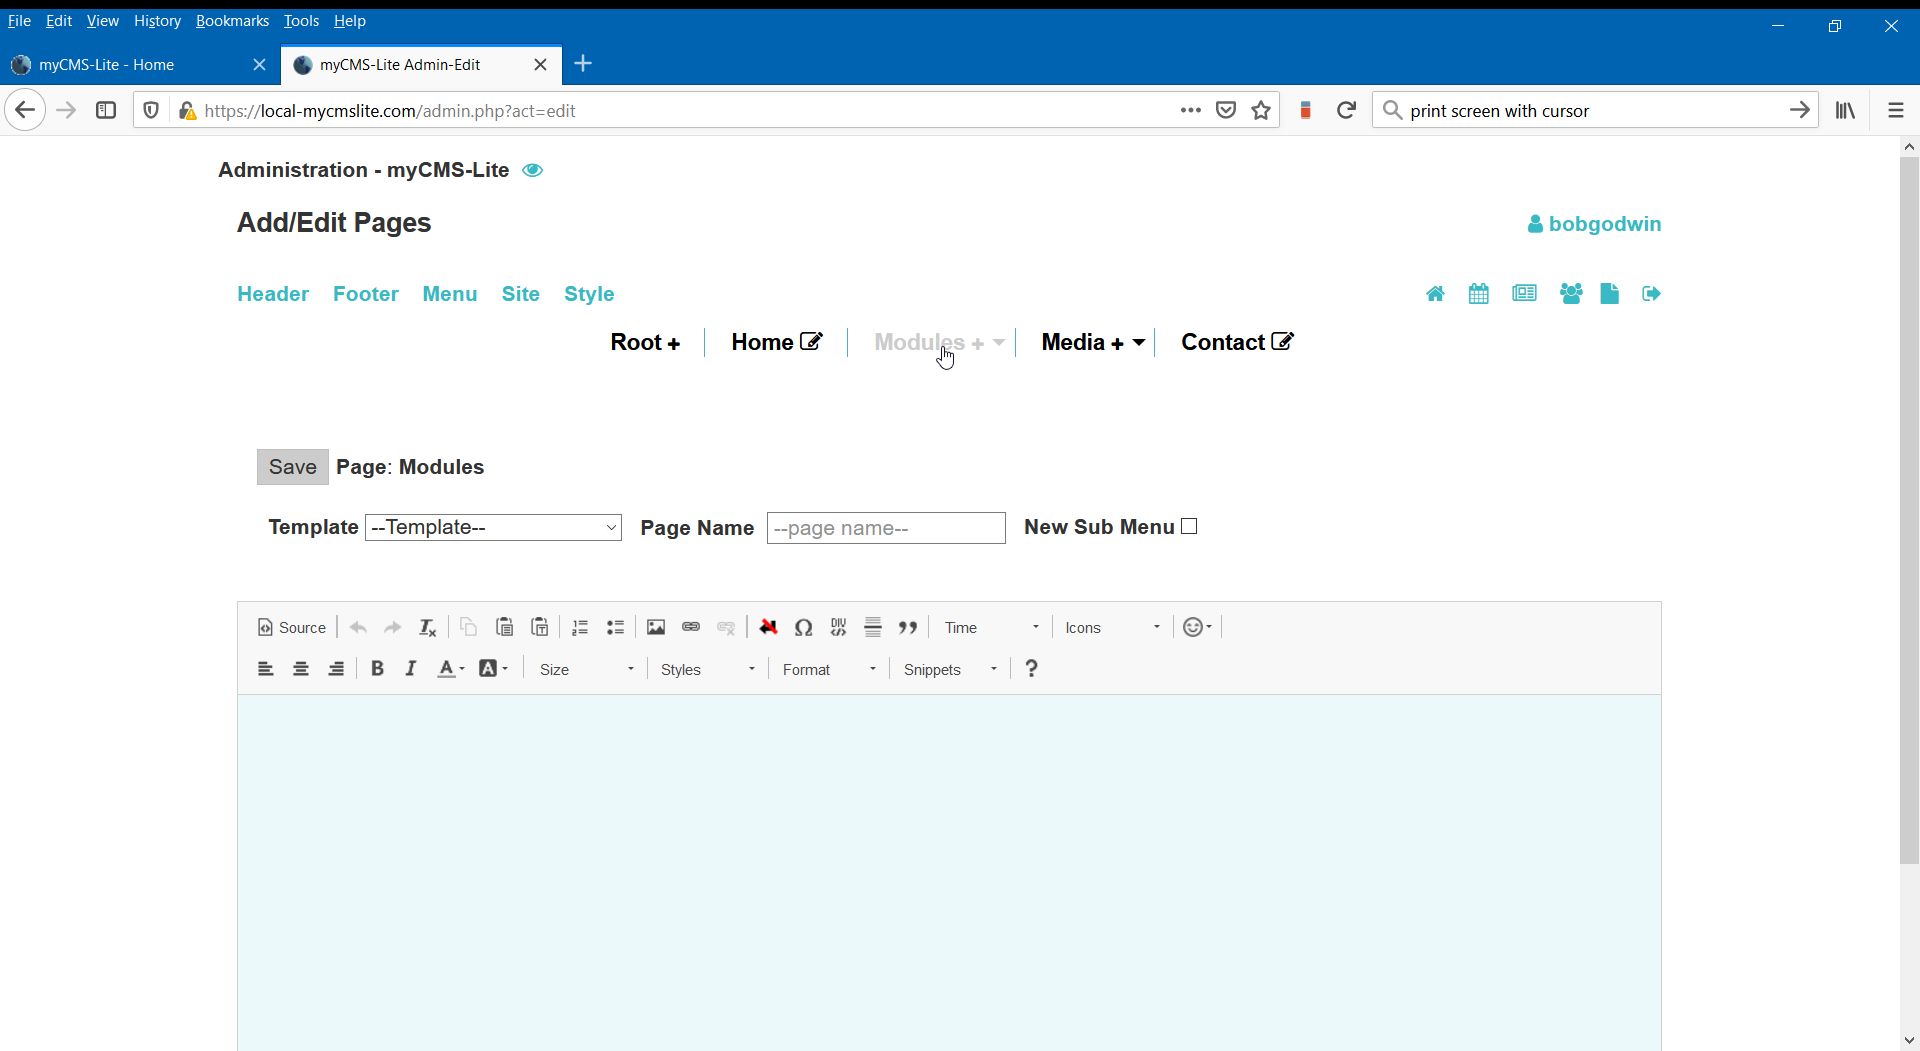Toggle the New Sub Menu checkbox
The width and height of the screenshot is (1920, 1051).
pos(1189,527)
